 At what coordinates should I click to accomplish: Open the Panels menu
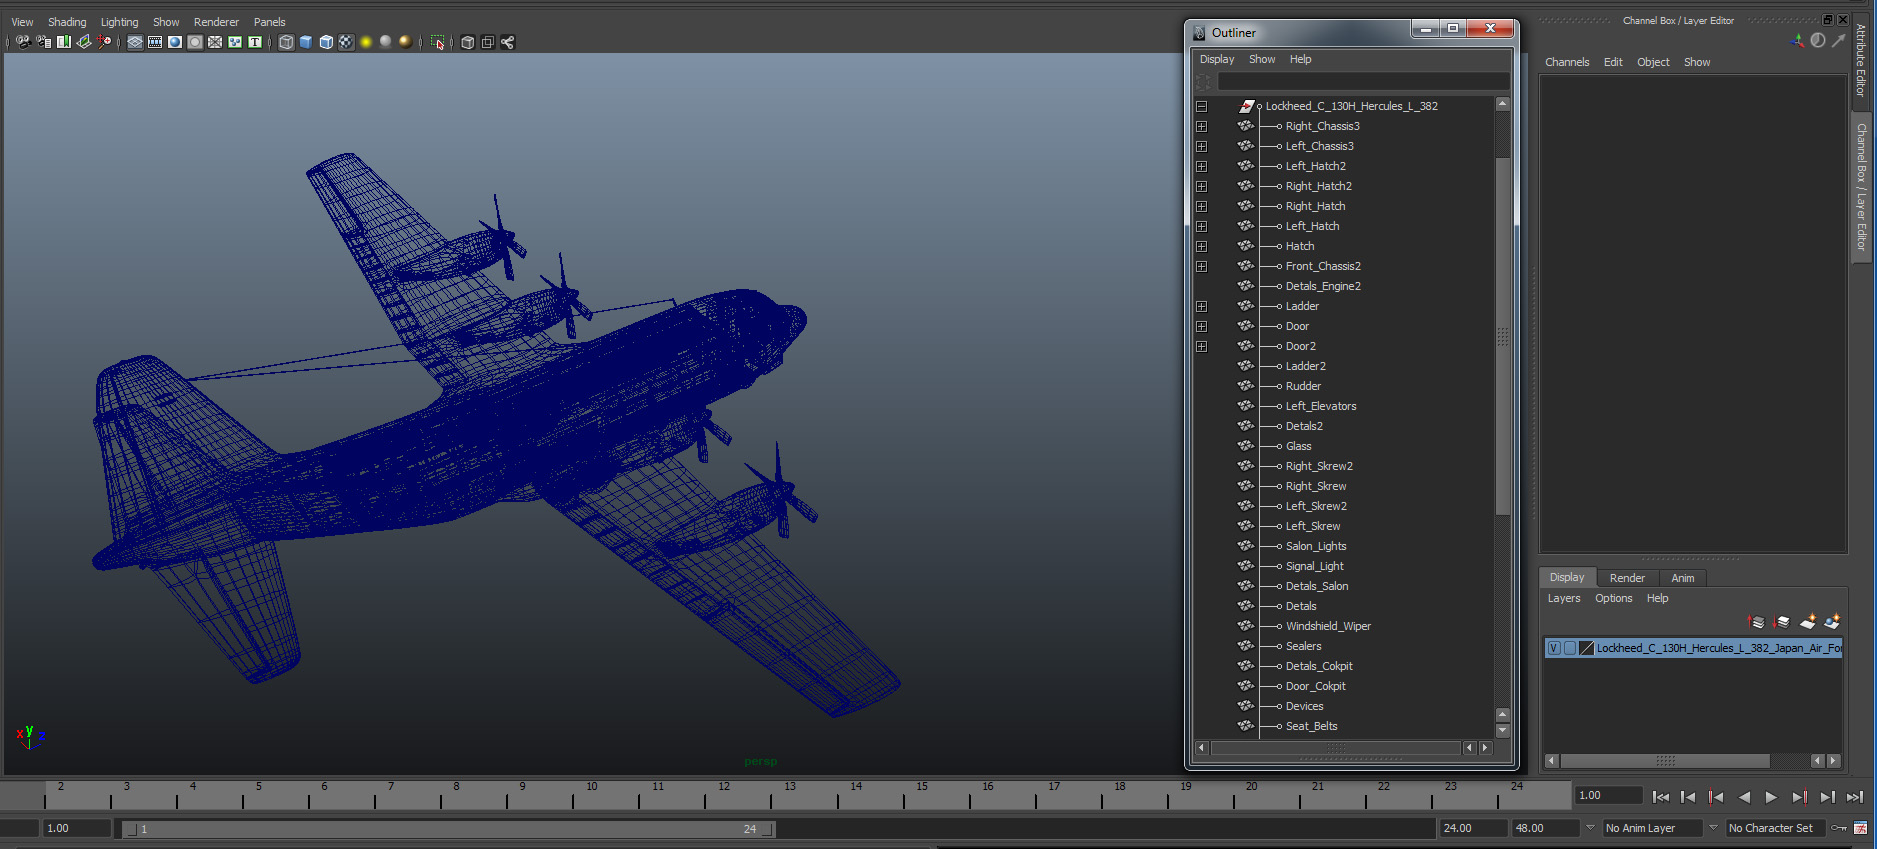coord(269,22)
